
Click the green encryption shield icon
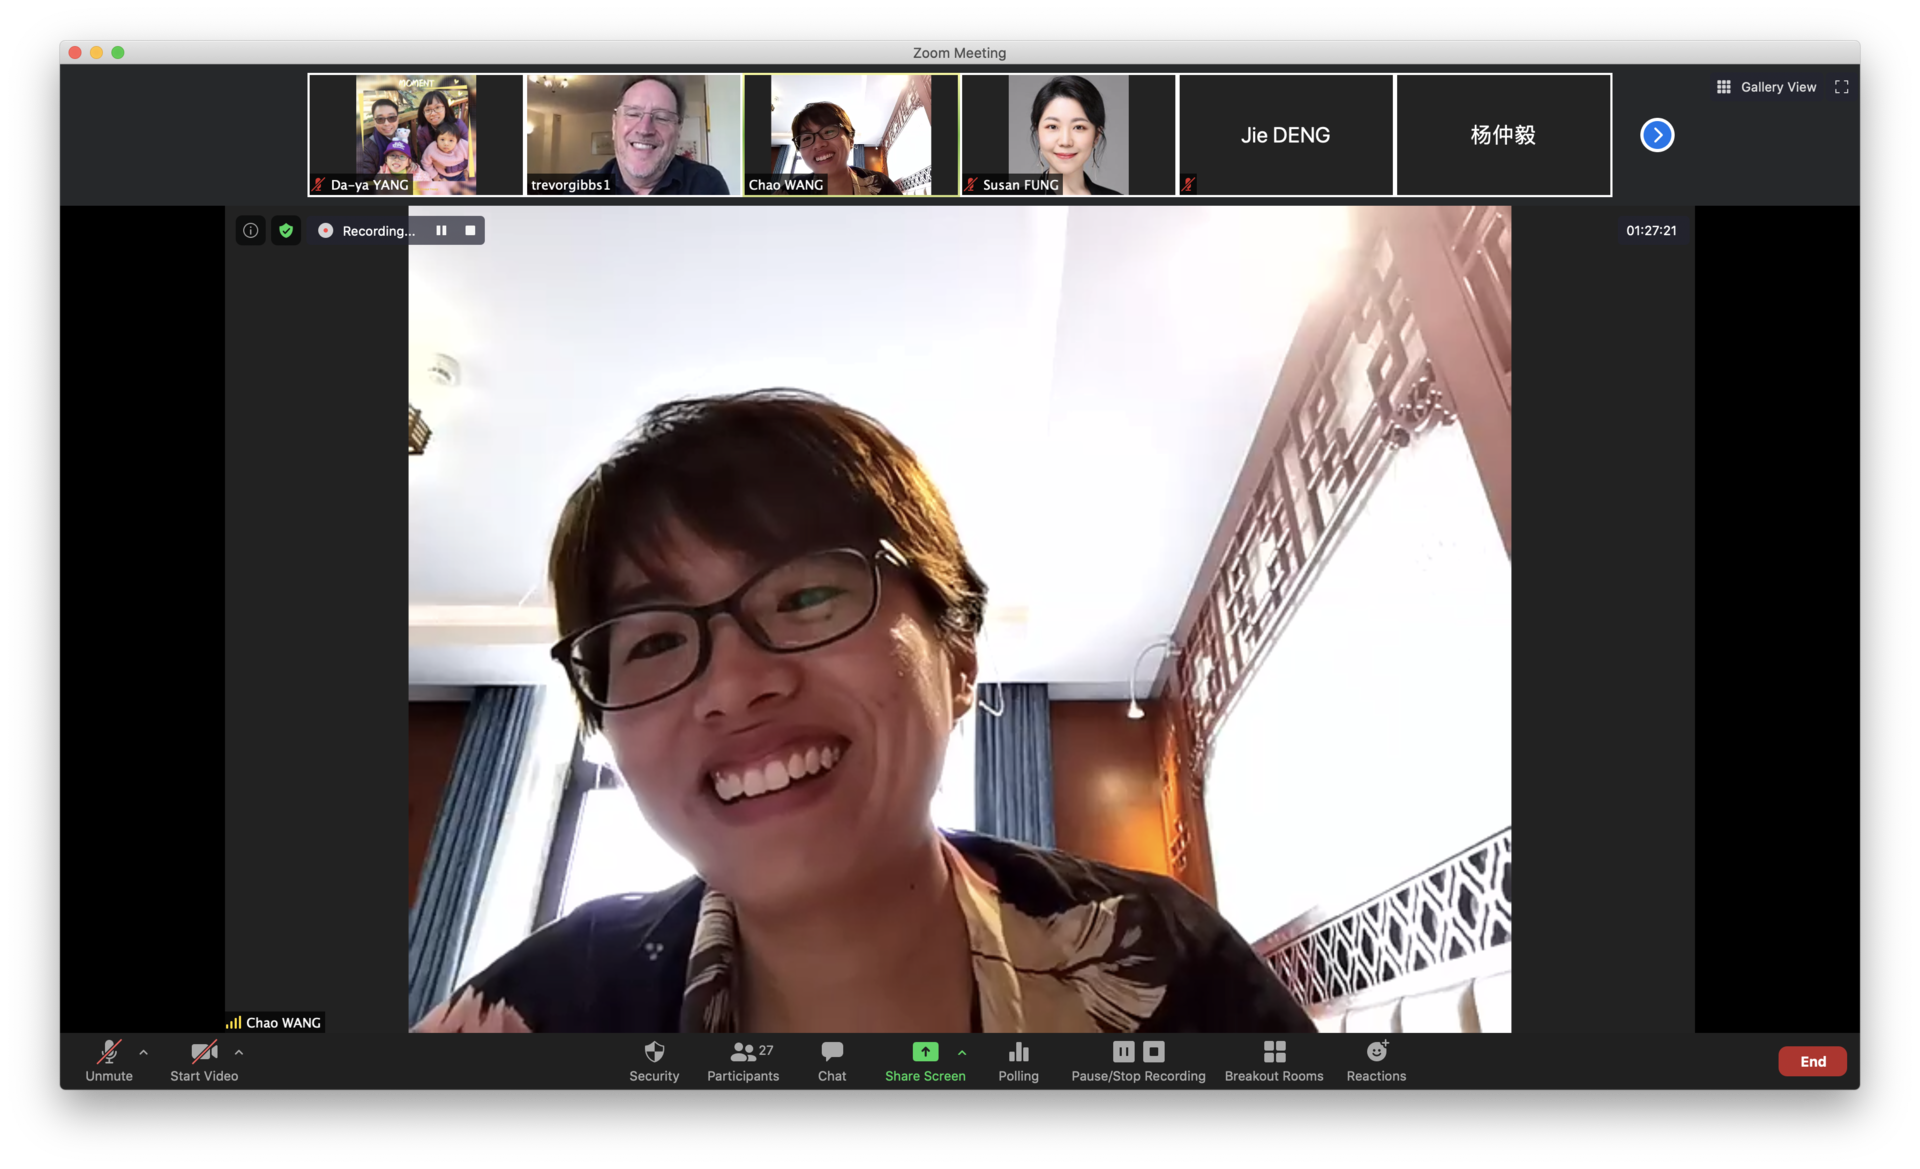point(286,231)
